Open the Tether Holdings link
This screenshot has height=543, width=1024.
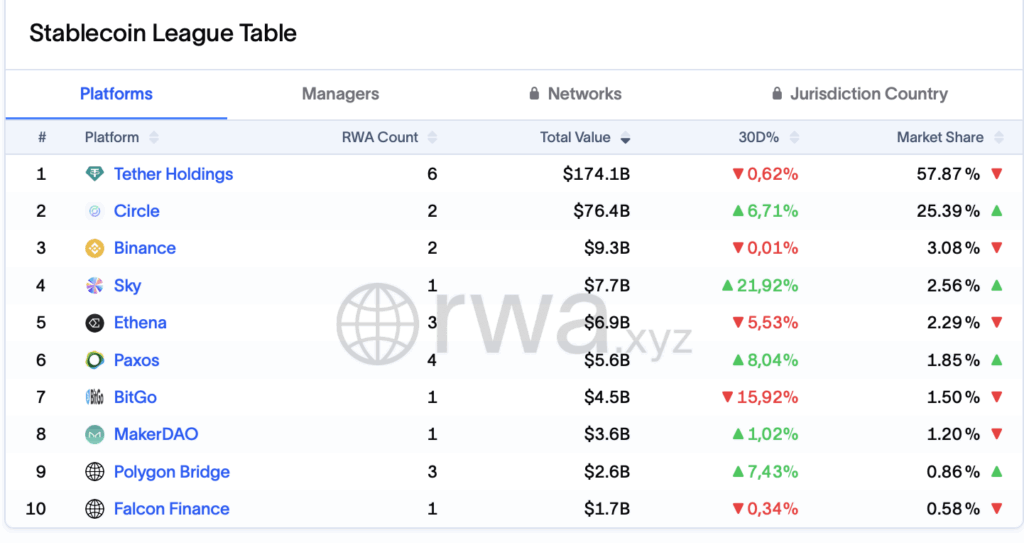pos(173,174)
